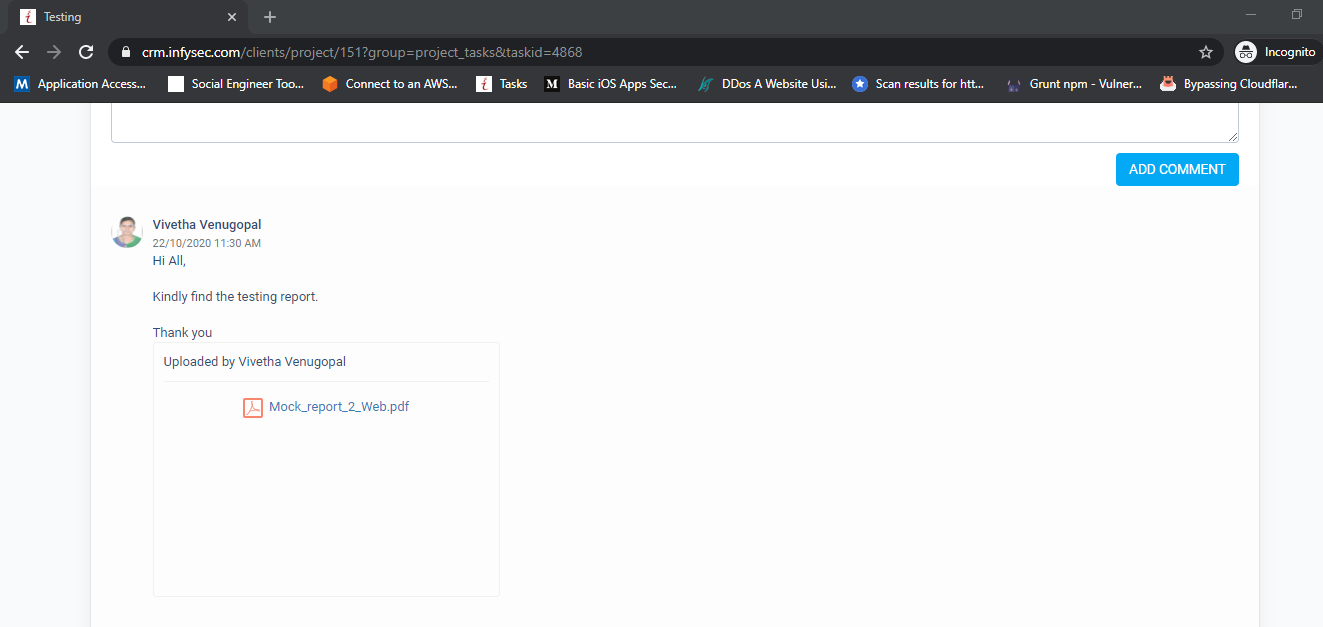Click the Incognito profile icon
Image resolution: width=1323 pixels, height=627 pixels.
1245,52
